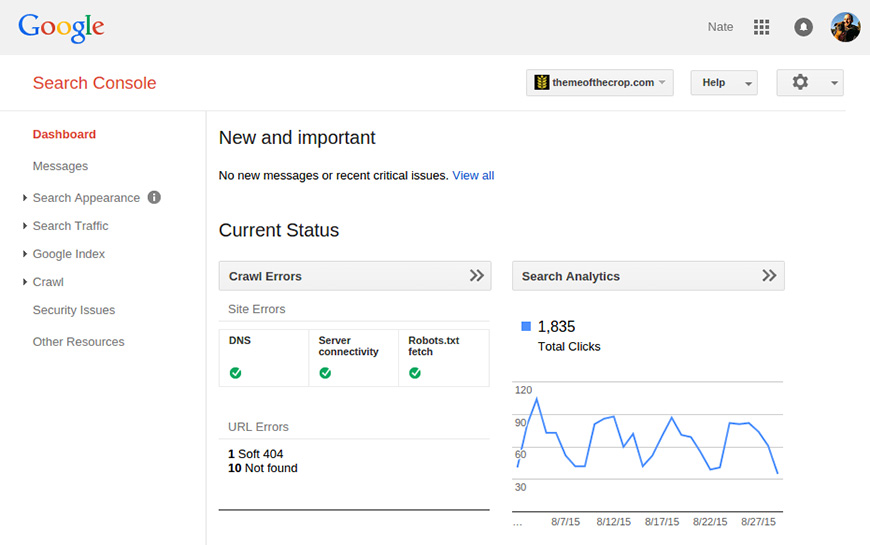Click Server connectivity green check status
Screen dimensions: 870x545
325,373
